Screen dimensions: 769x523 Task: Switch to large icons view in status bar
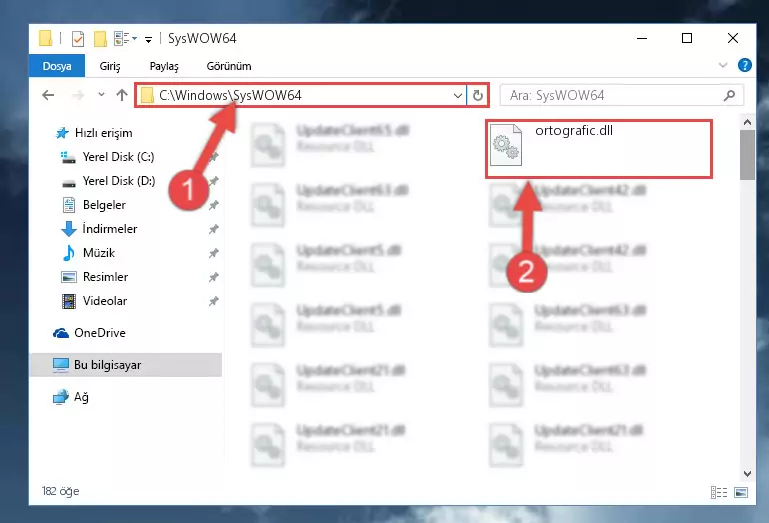coord(741,492)
